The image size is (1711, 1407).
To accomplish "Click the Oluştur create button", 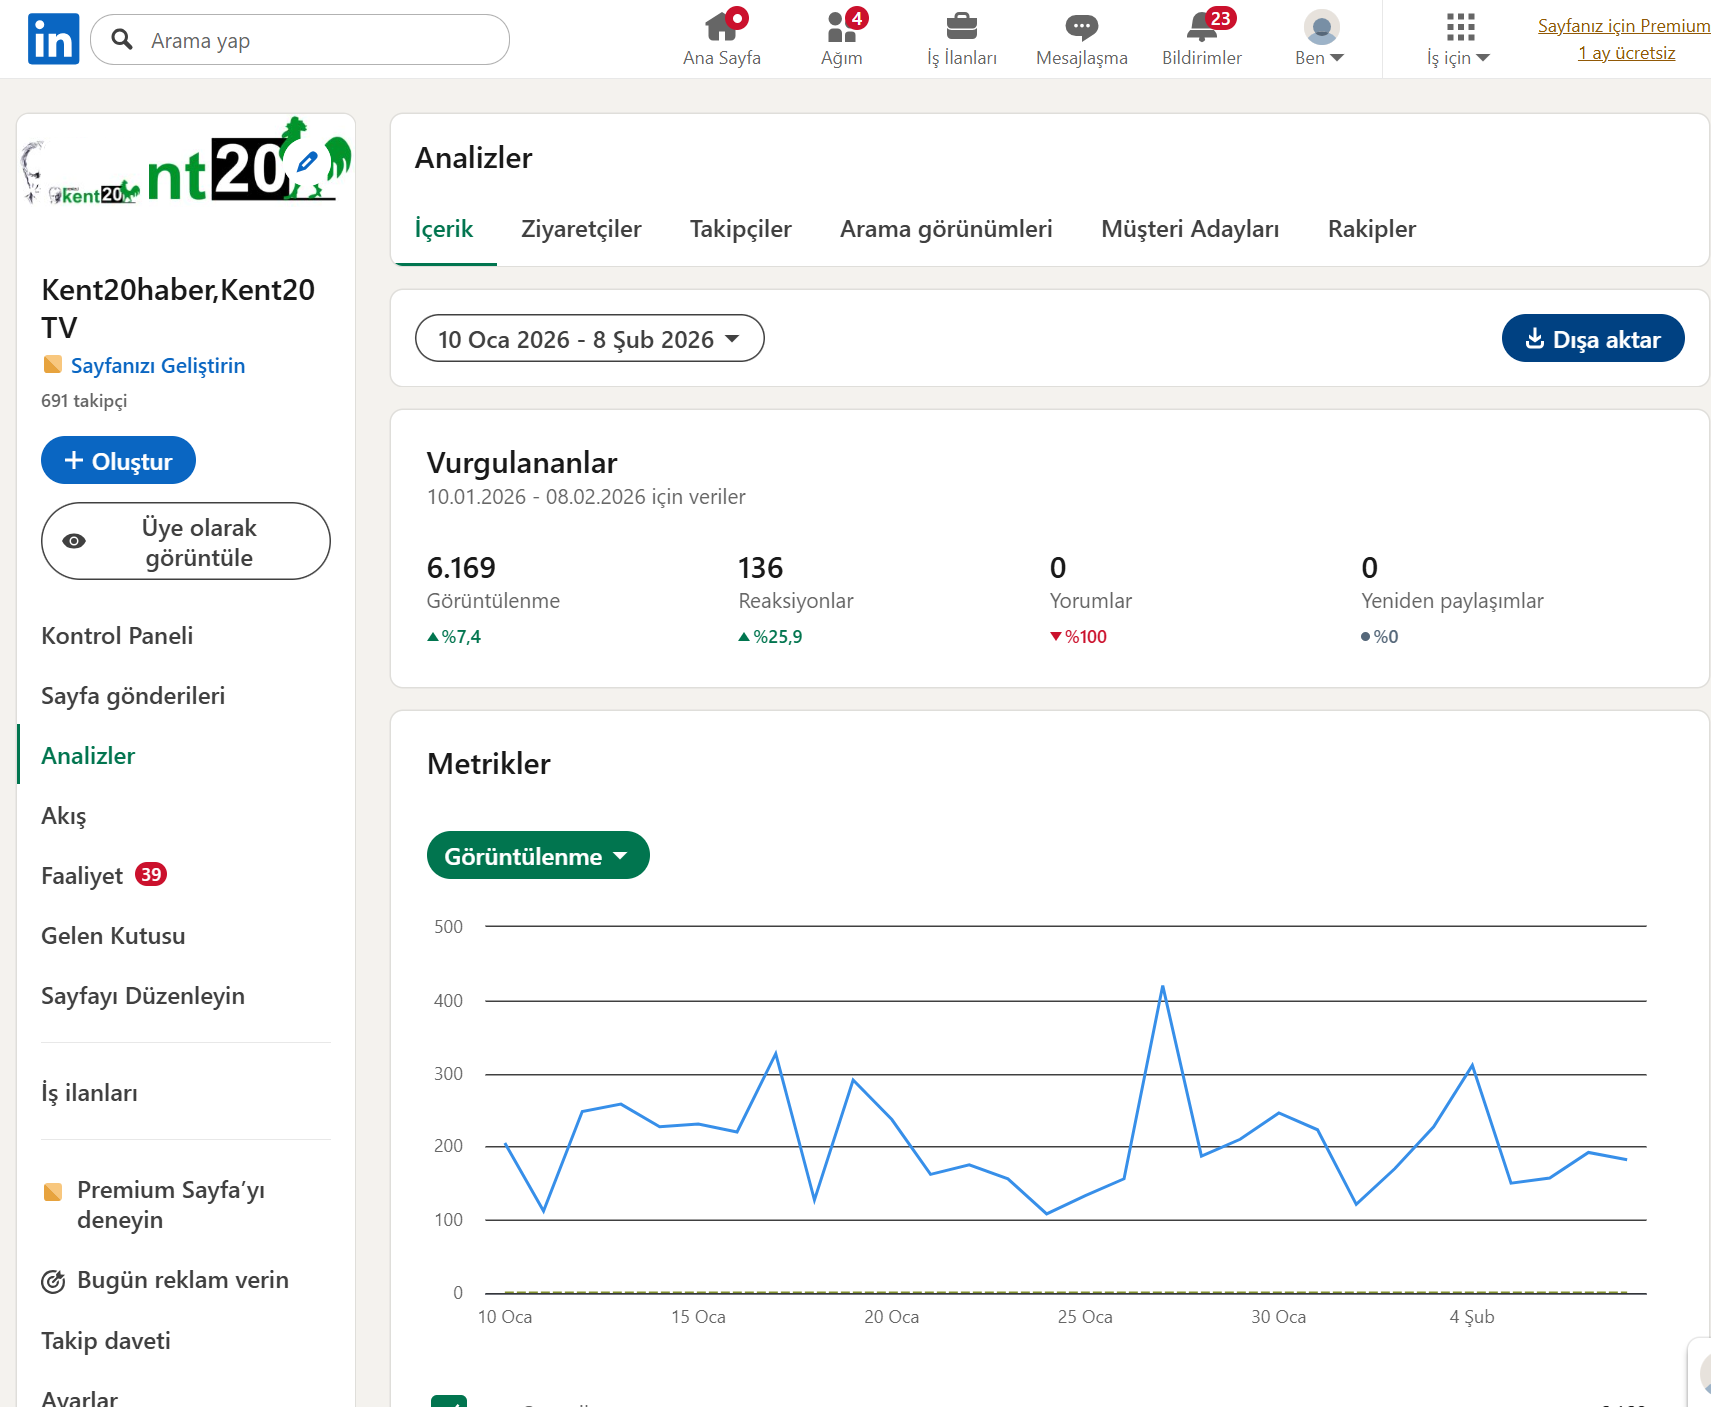I will (118, 461).
